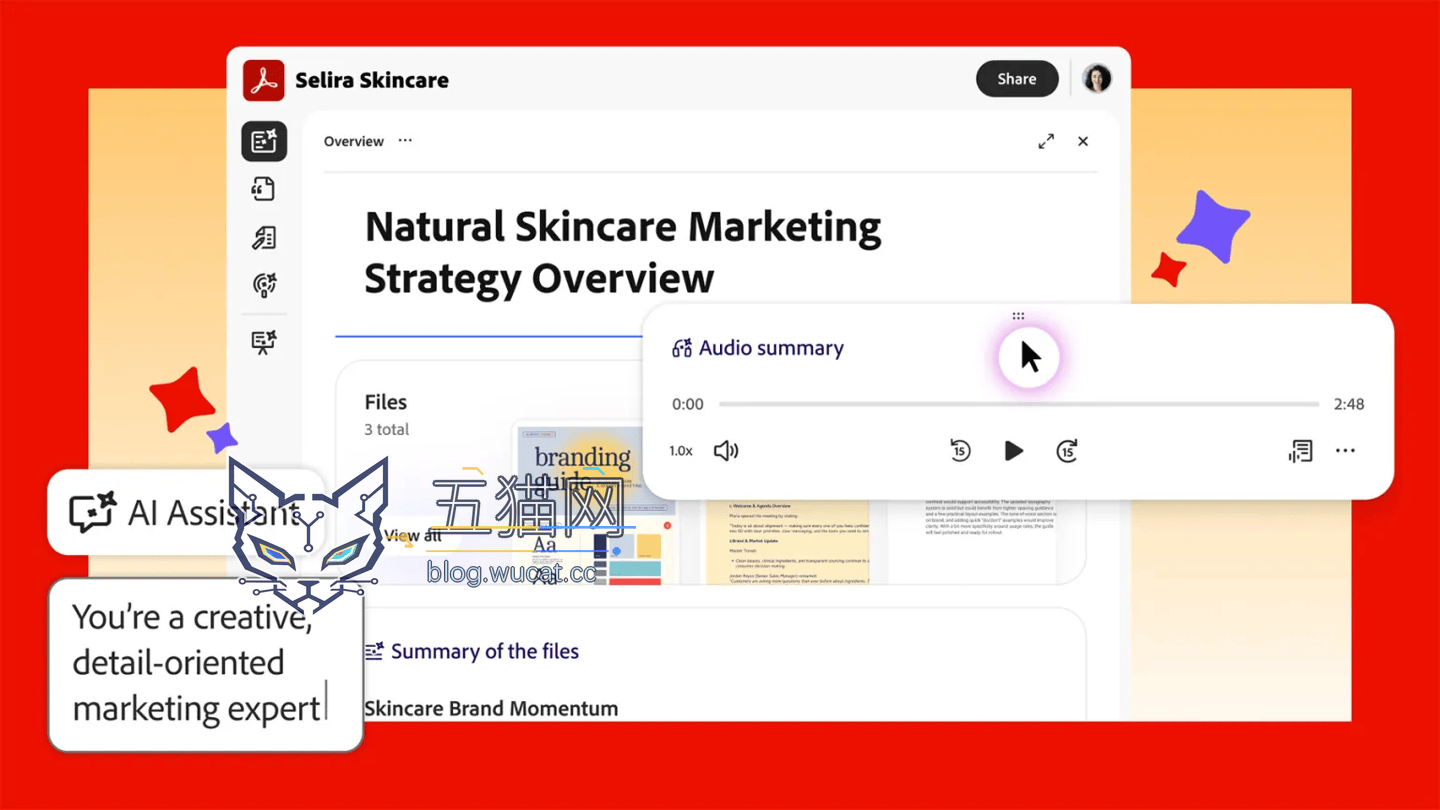Click the Selira Skincare title
Image resolution: width=1440 pixels, height=810 pixels.
click(372, 80)
